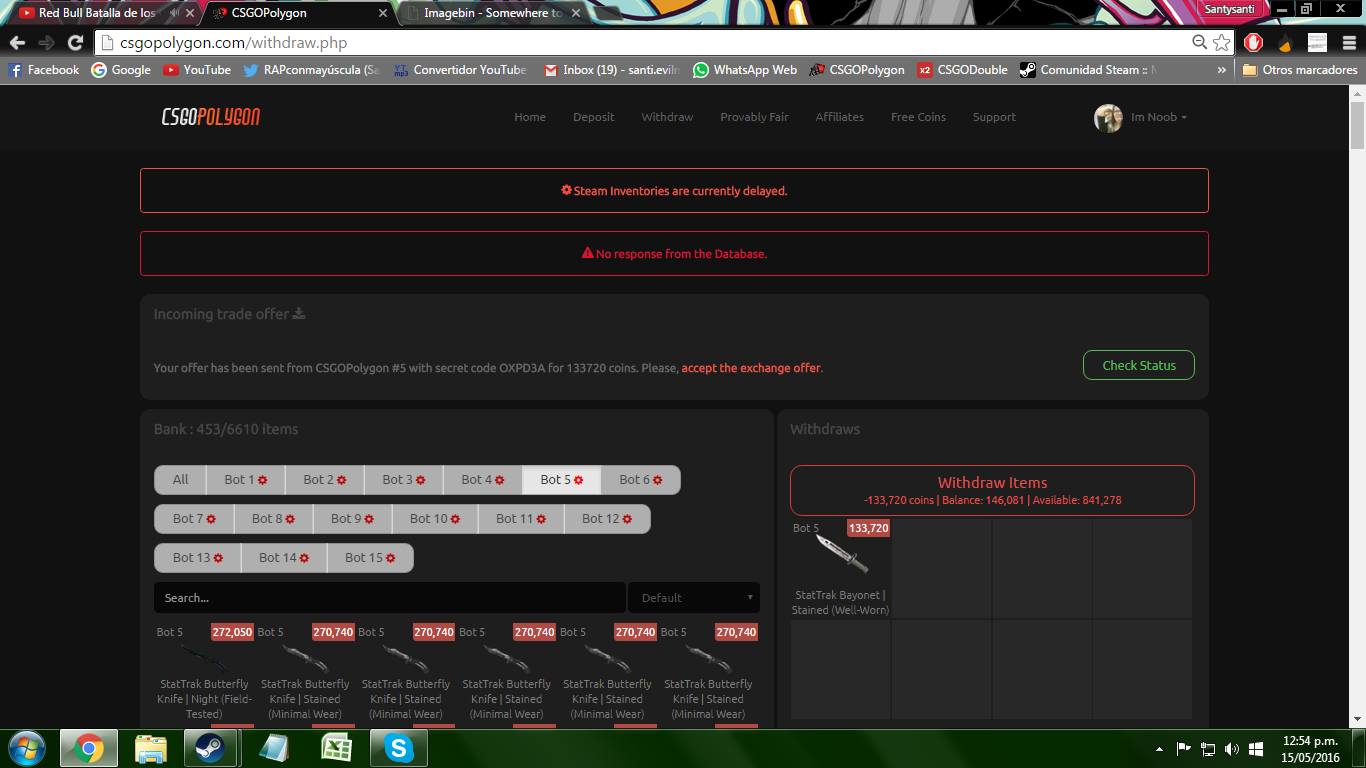Open Steam from the taskbar
Viewport: 1366px width, 768px height.
210,748
